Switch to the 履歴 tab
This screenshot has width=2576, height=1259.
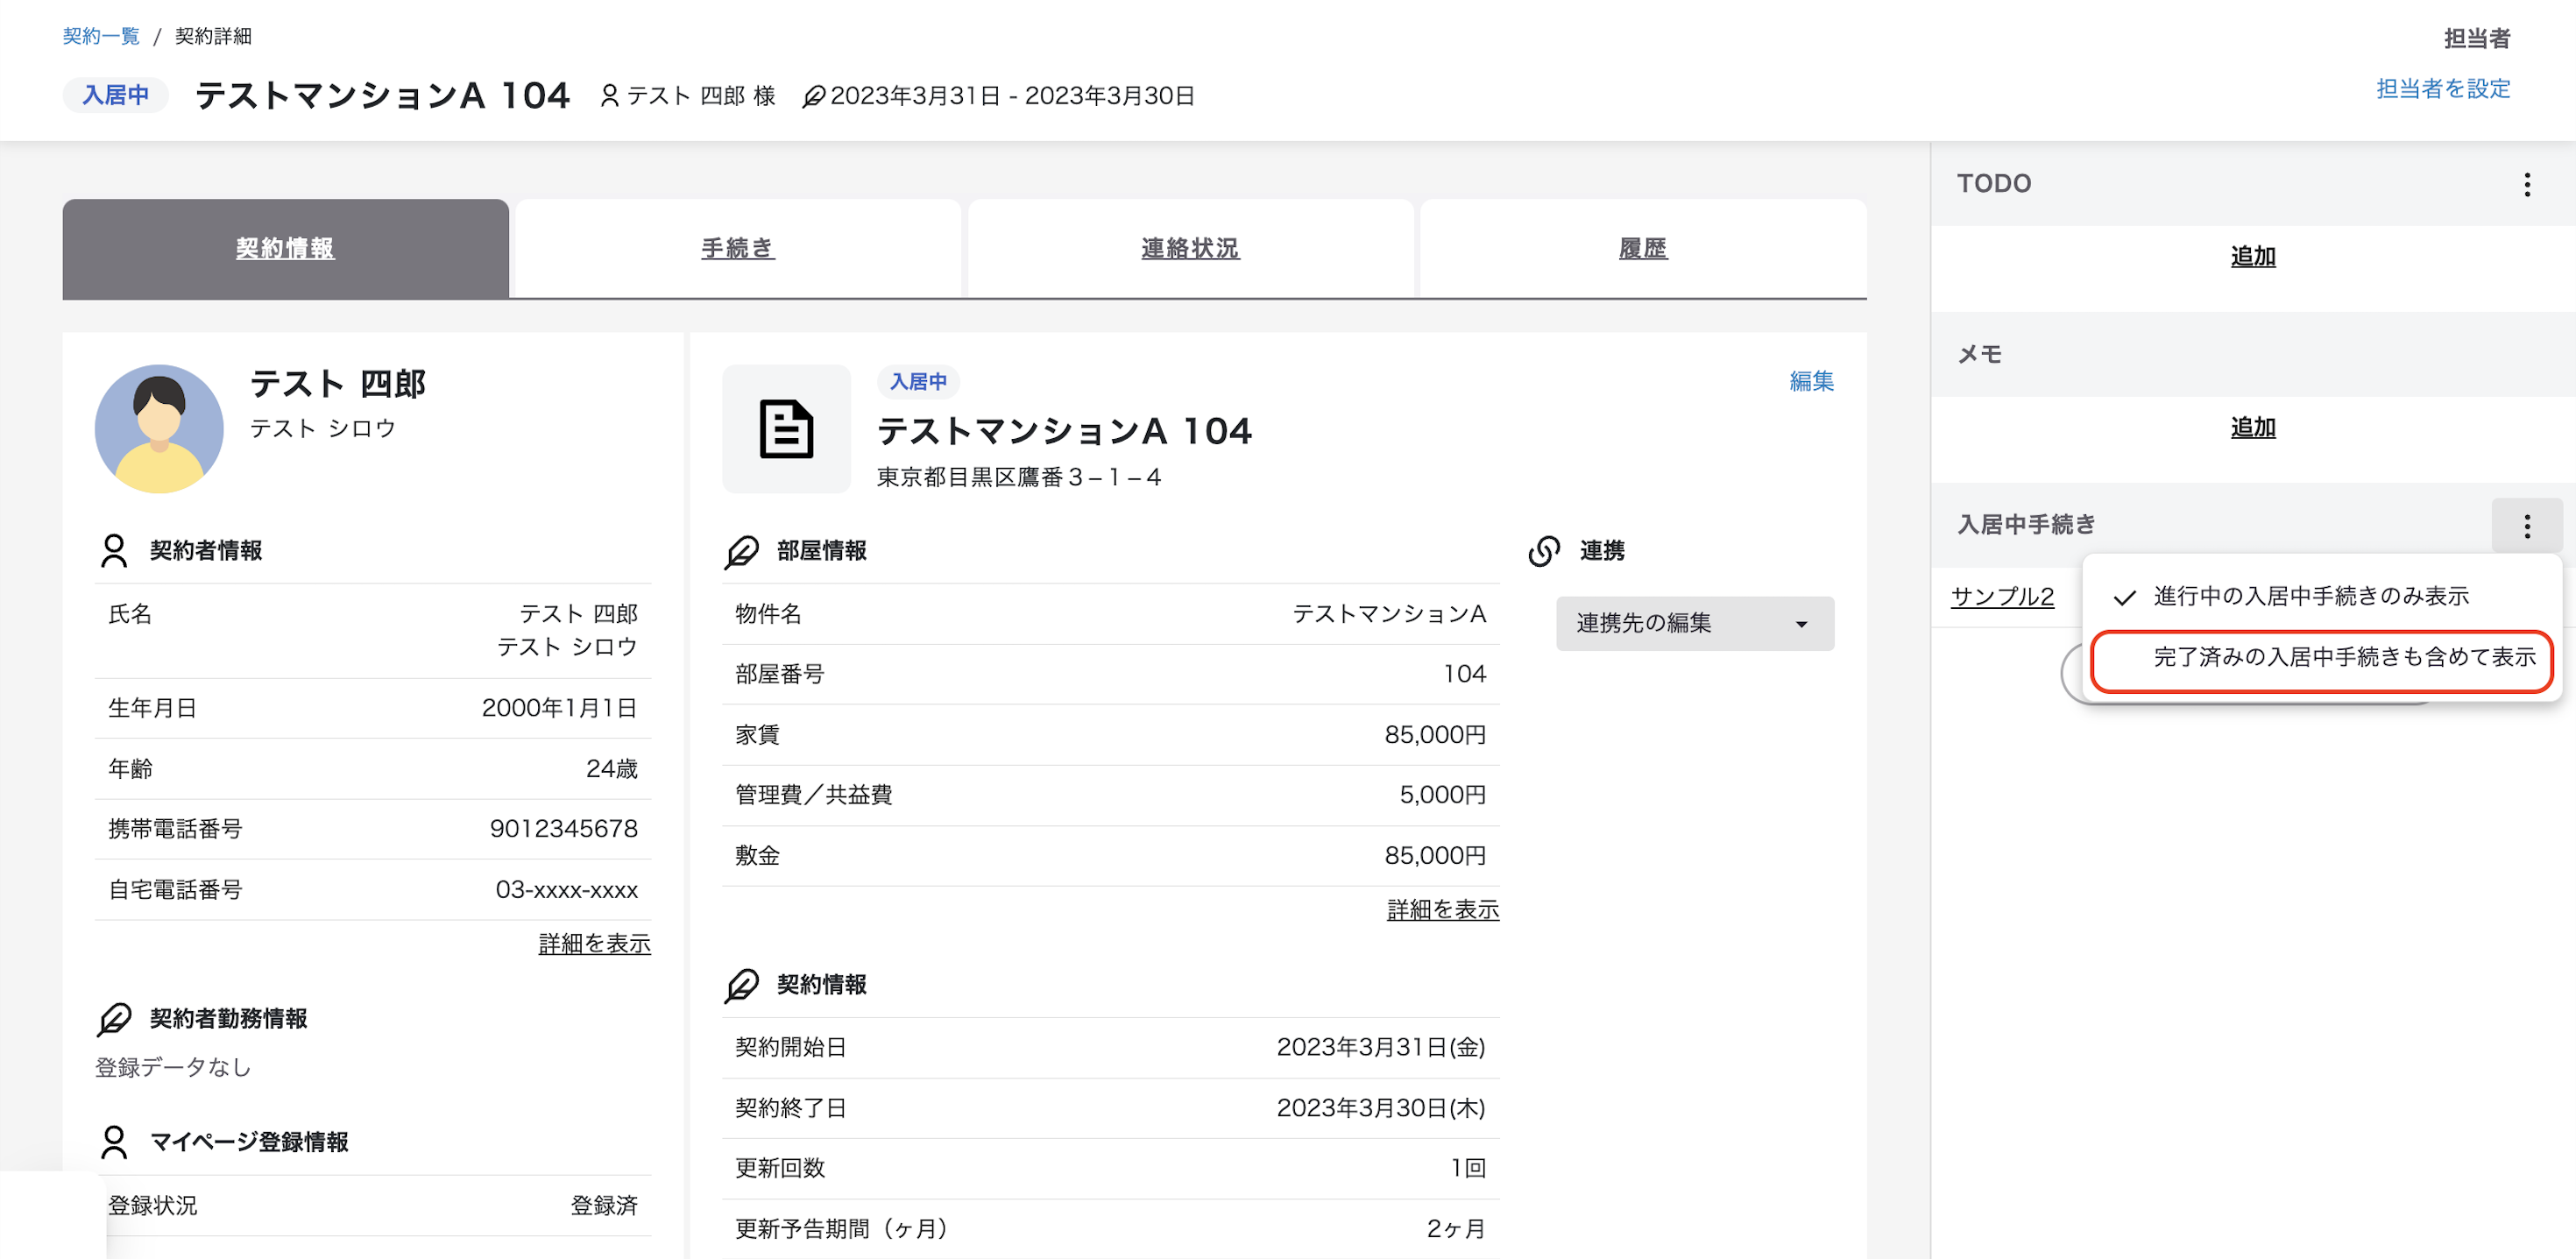[1642, 248]
